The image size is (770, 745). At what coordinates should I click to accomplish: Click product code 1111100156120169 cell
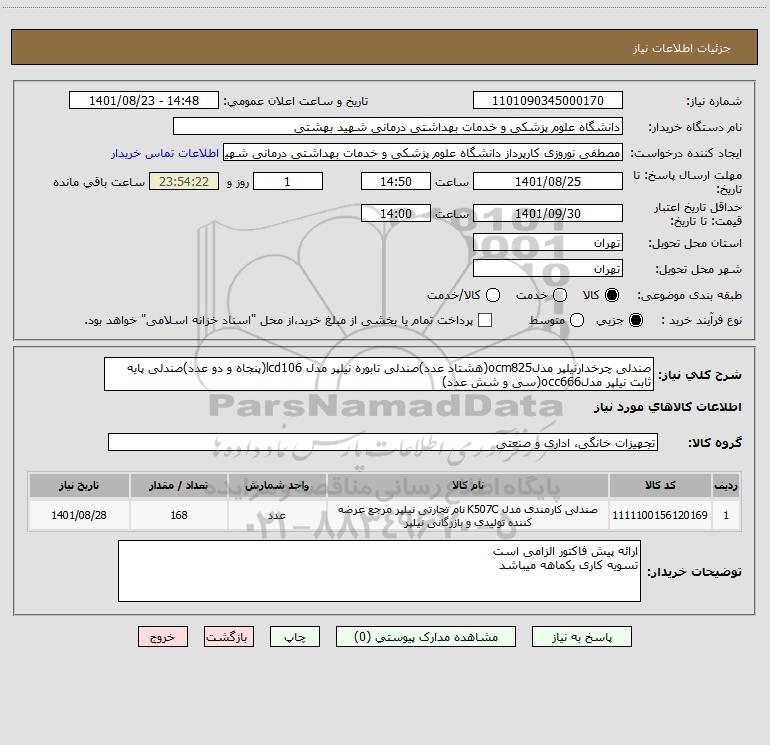click(x=660, y=515)
